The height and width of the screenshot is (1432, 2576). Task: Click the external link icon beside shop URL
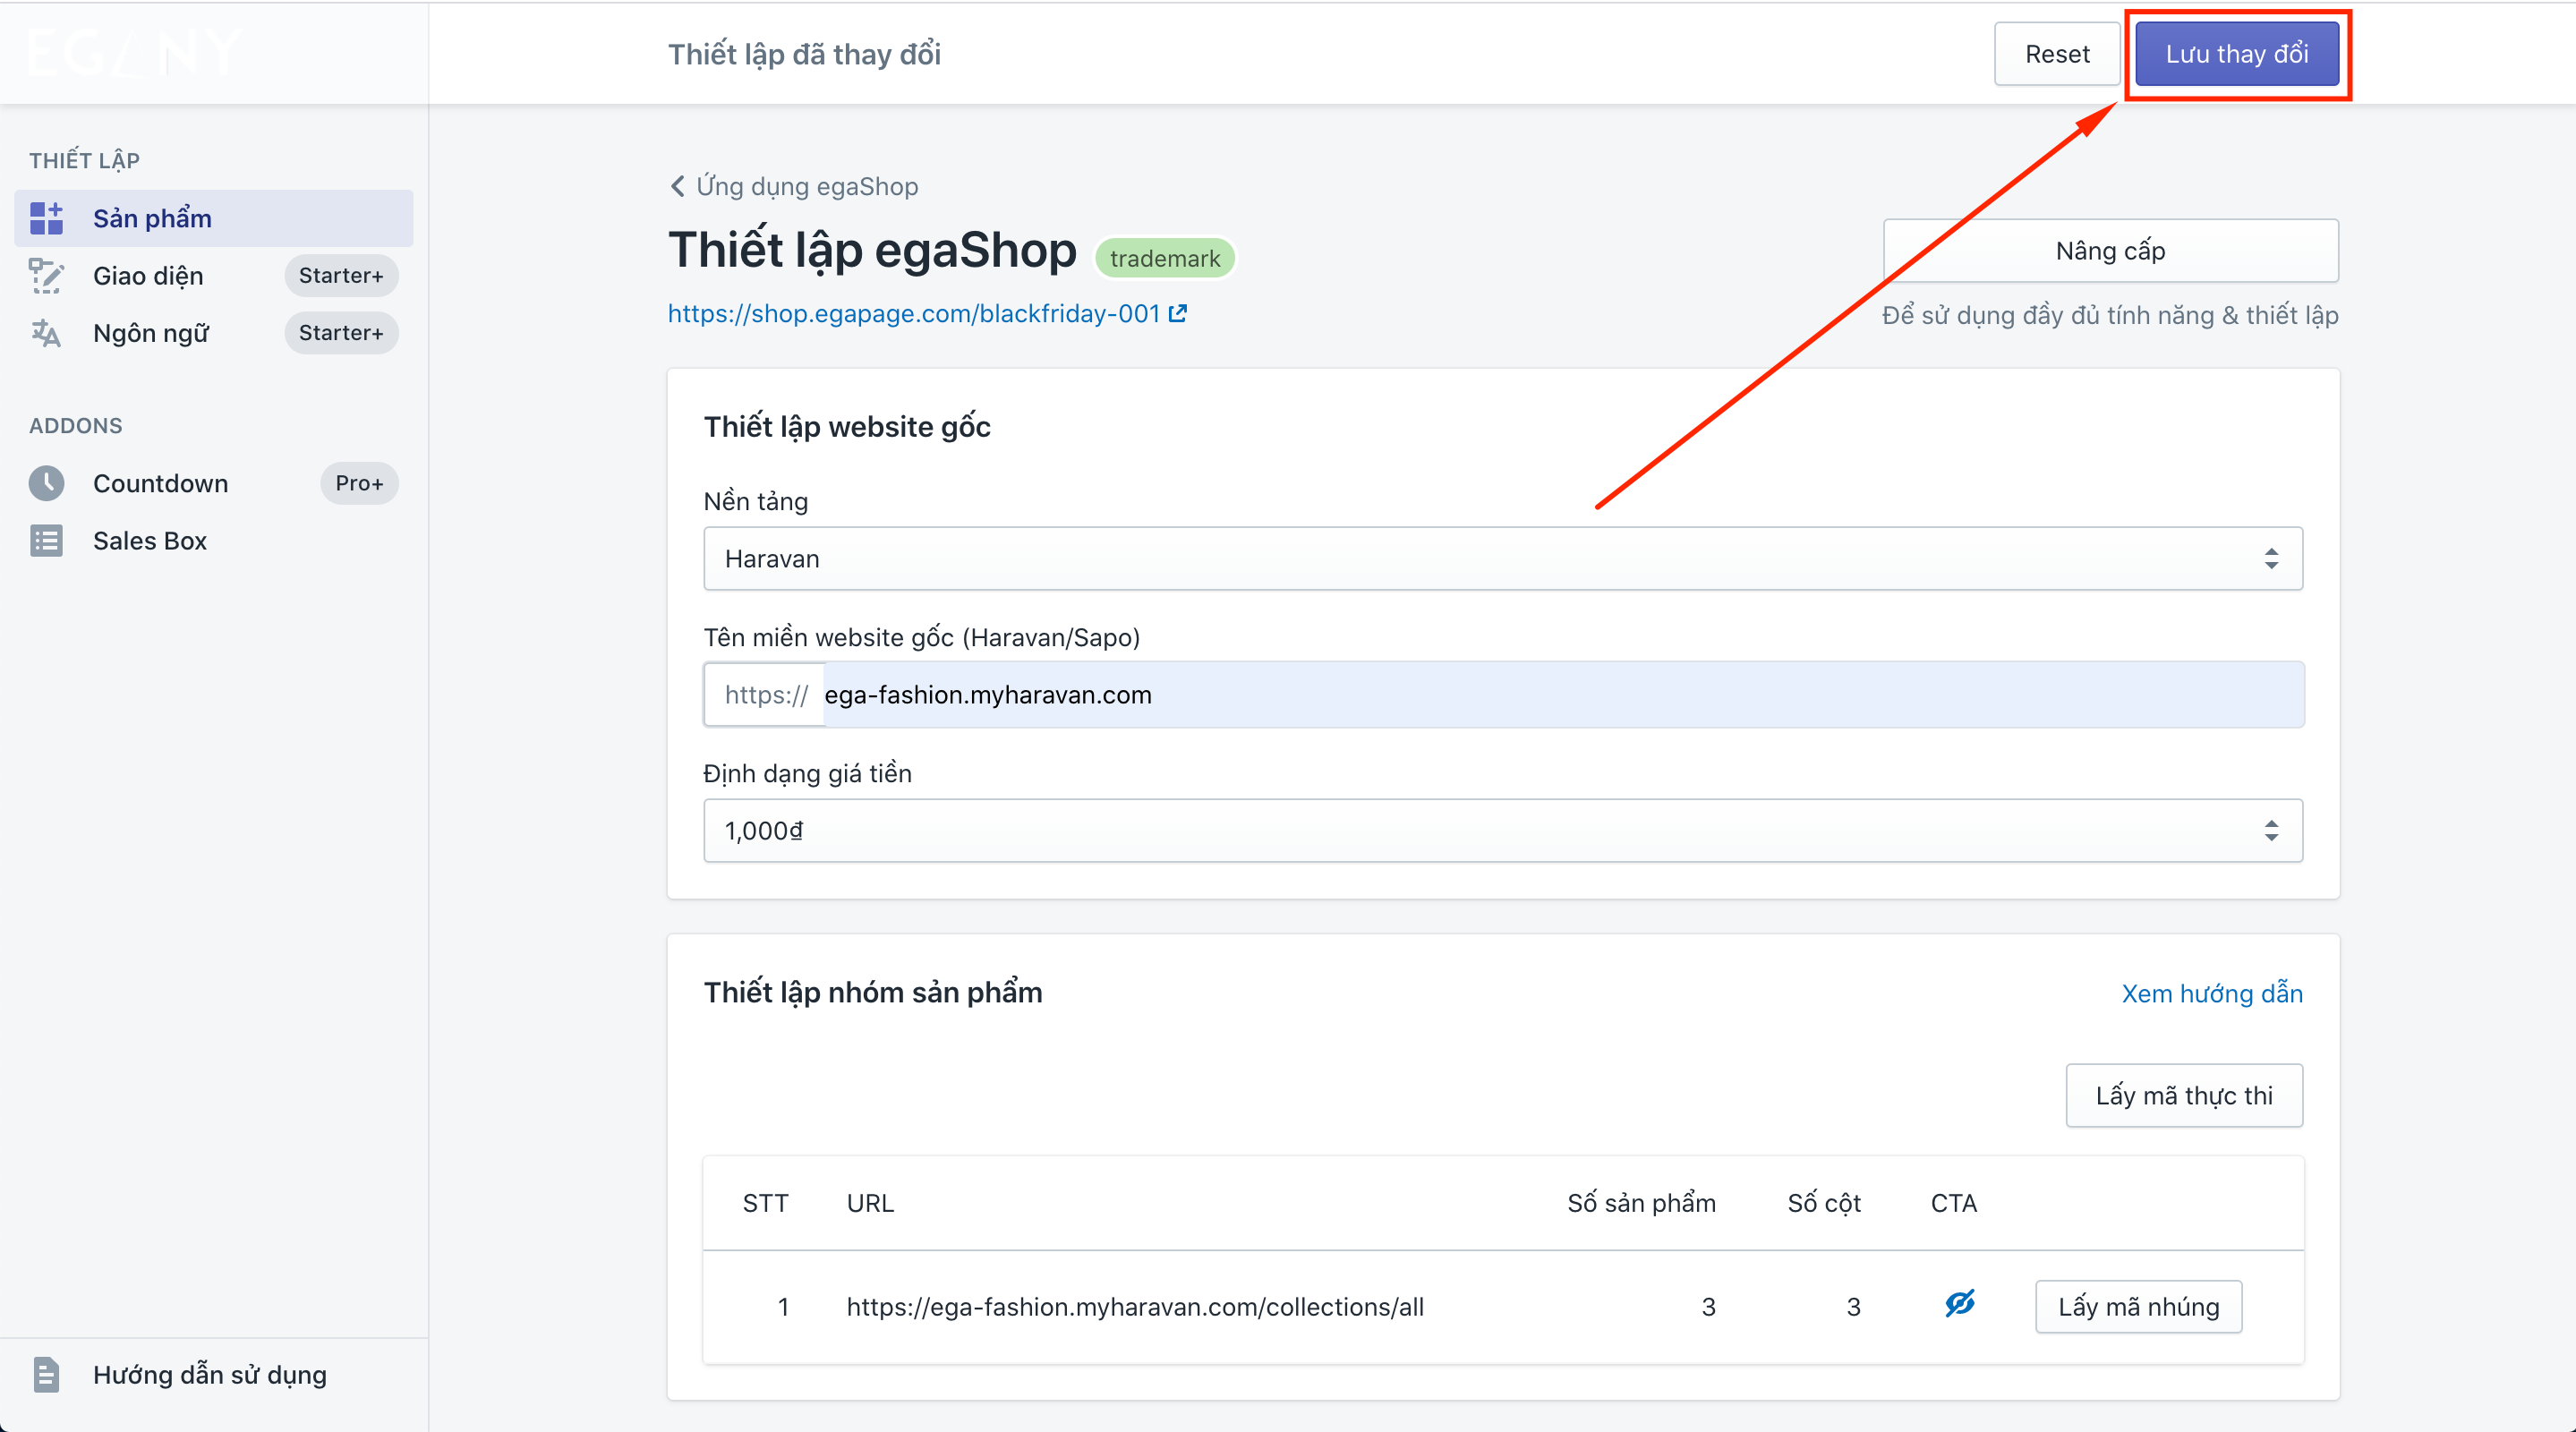pyautogui.click(x=1178, y=314)
